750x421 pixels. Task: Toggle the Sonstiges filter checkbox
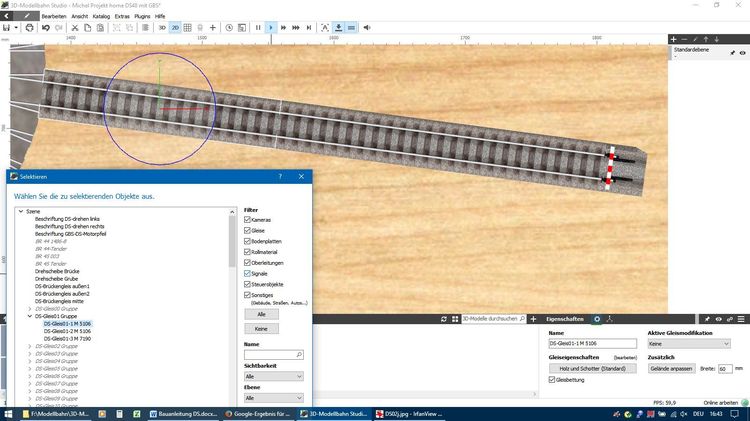click(247, 295)
